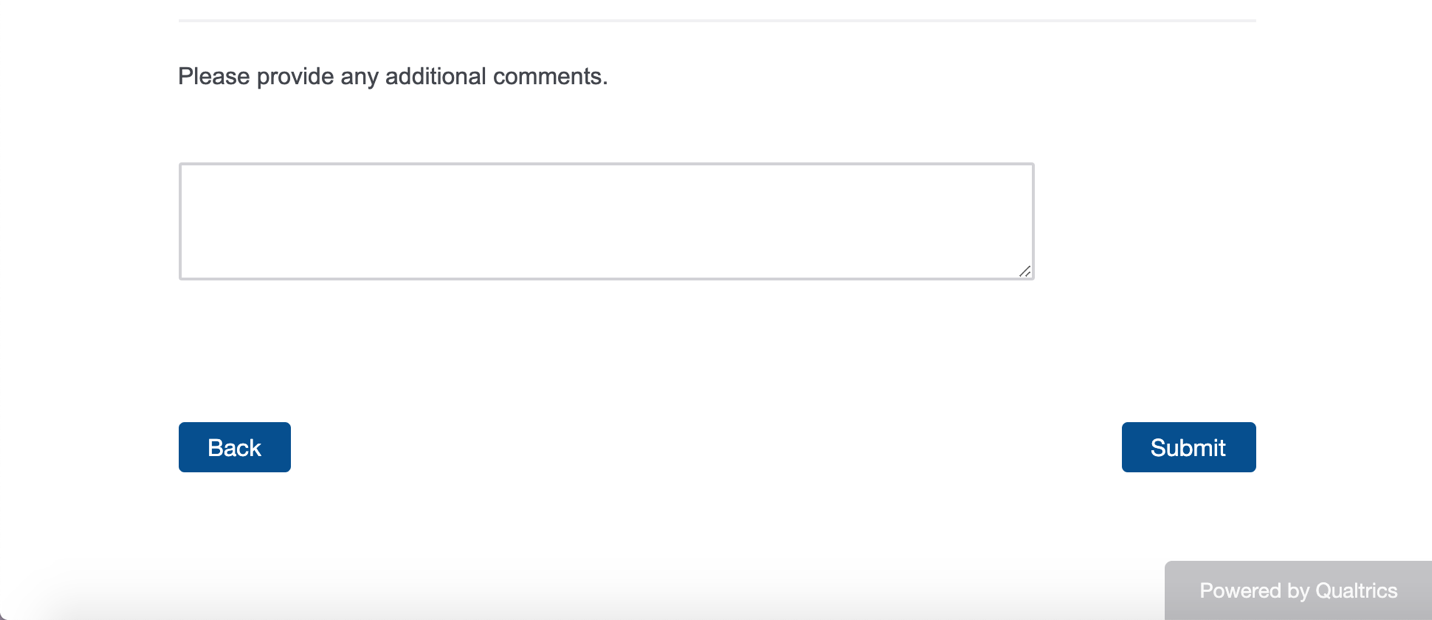Screen dimensions: 1432x620
Task: Open the Powered by Qualtrics link
Action: pos(1298,591)
